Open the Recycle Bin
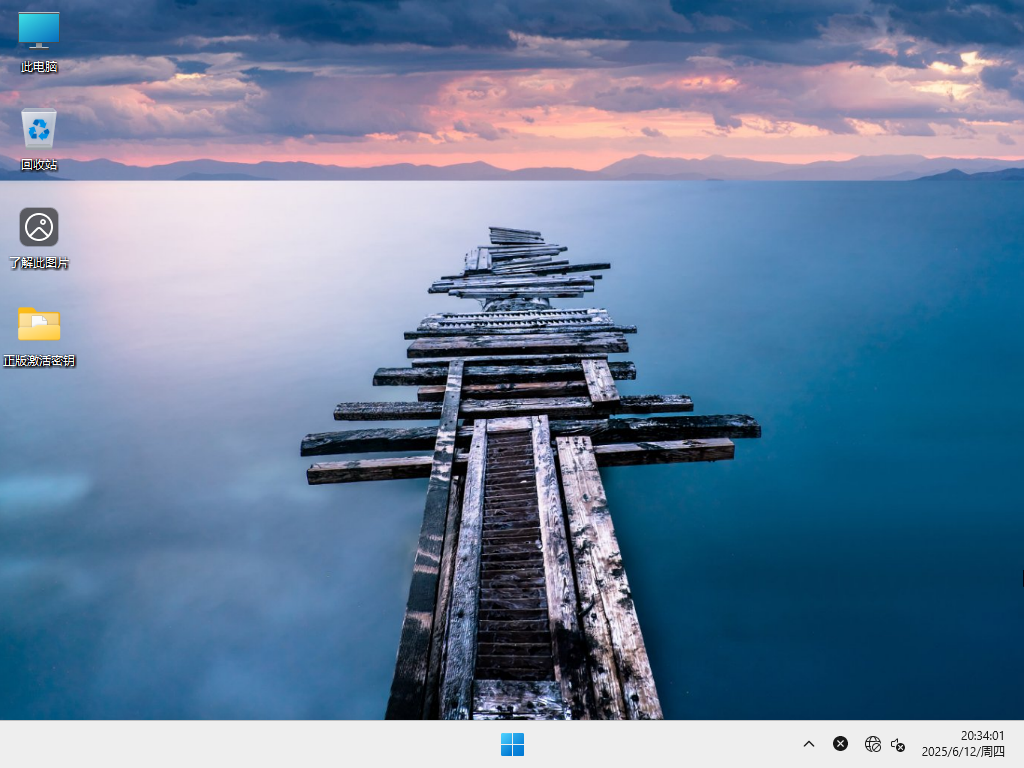The width and height of the screenshot is (1024, 768). 39,128
